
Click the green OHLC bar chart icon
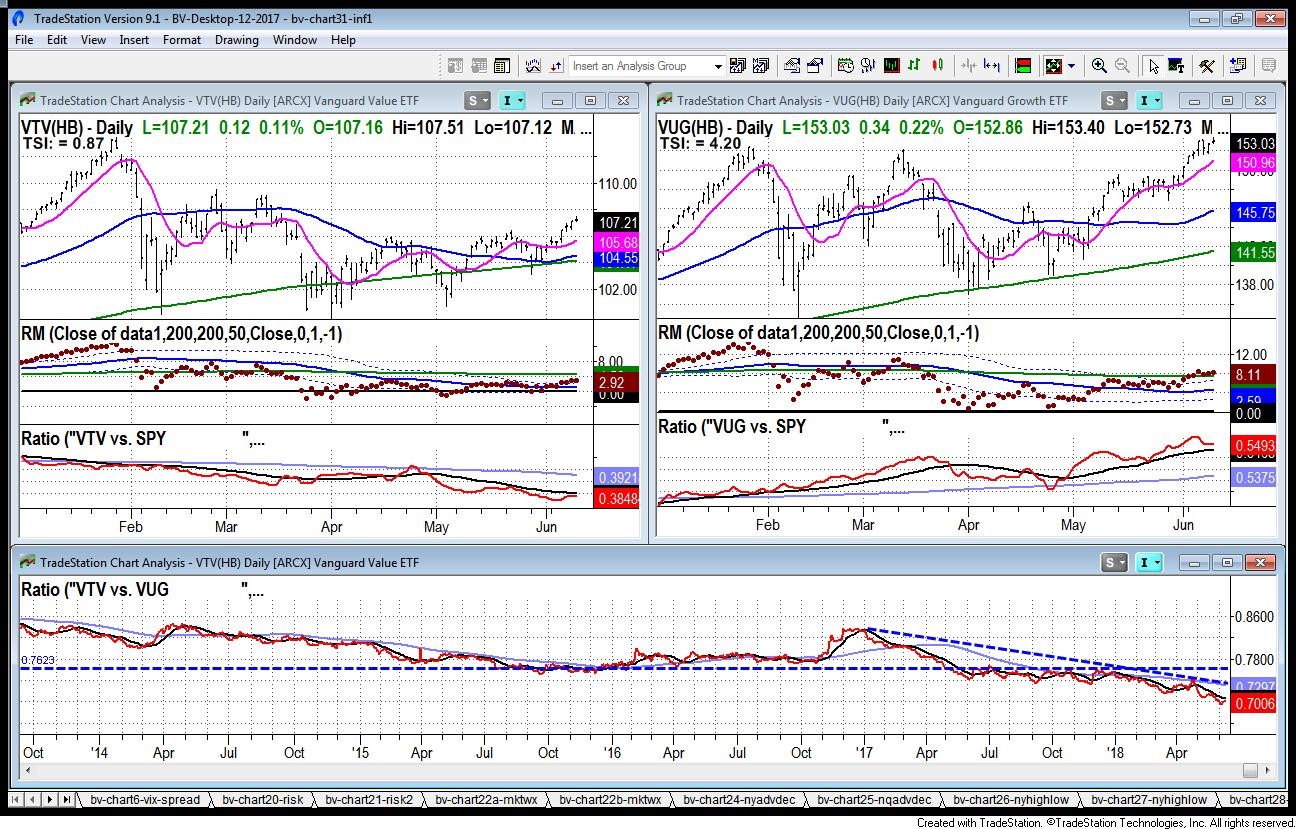[x=914, y=66]
